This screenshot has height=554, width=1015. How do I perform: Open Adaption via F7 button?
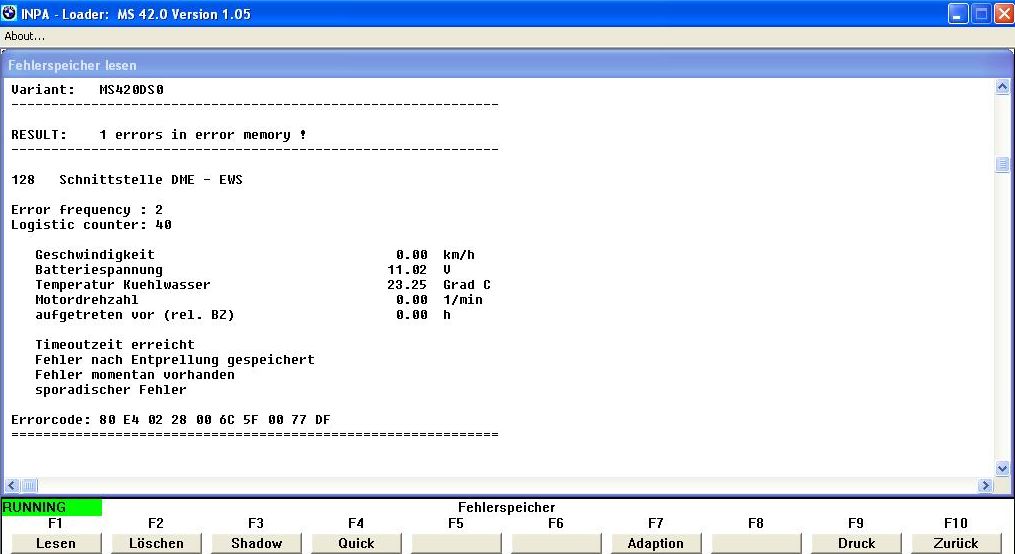pos(656,543)
